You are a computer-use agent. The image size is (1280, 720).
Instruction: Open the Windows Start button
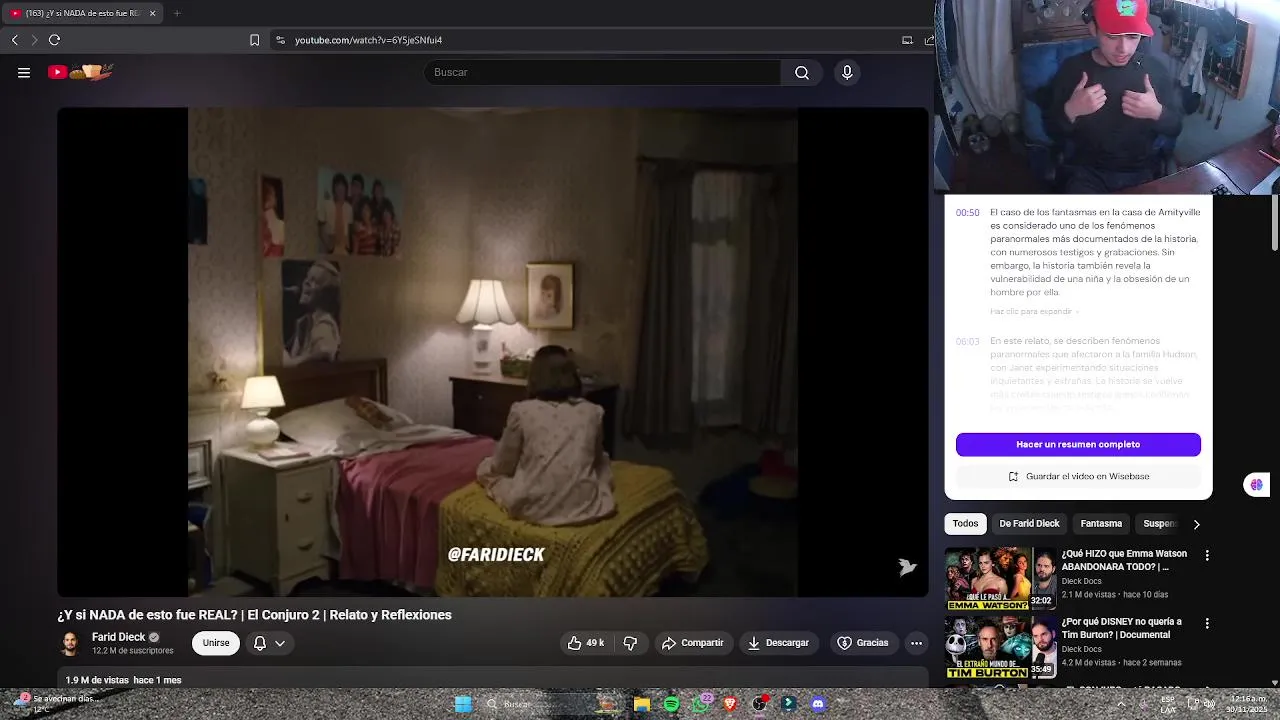tap(463, 704)
